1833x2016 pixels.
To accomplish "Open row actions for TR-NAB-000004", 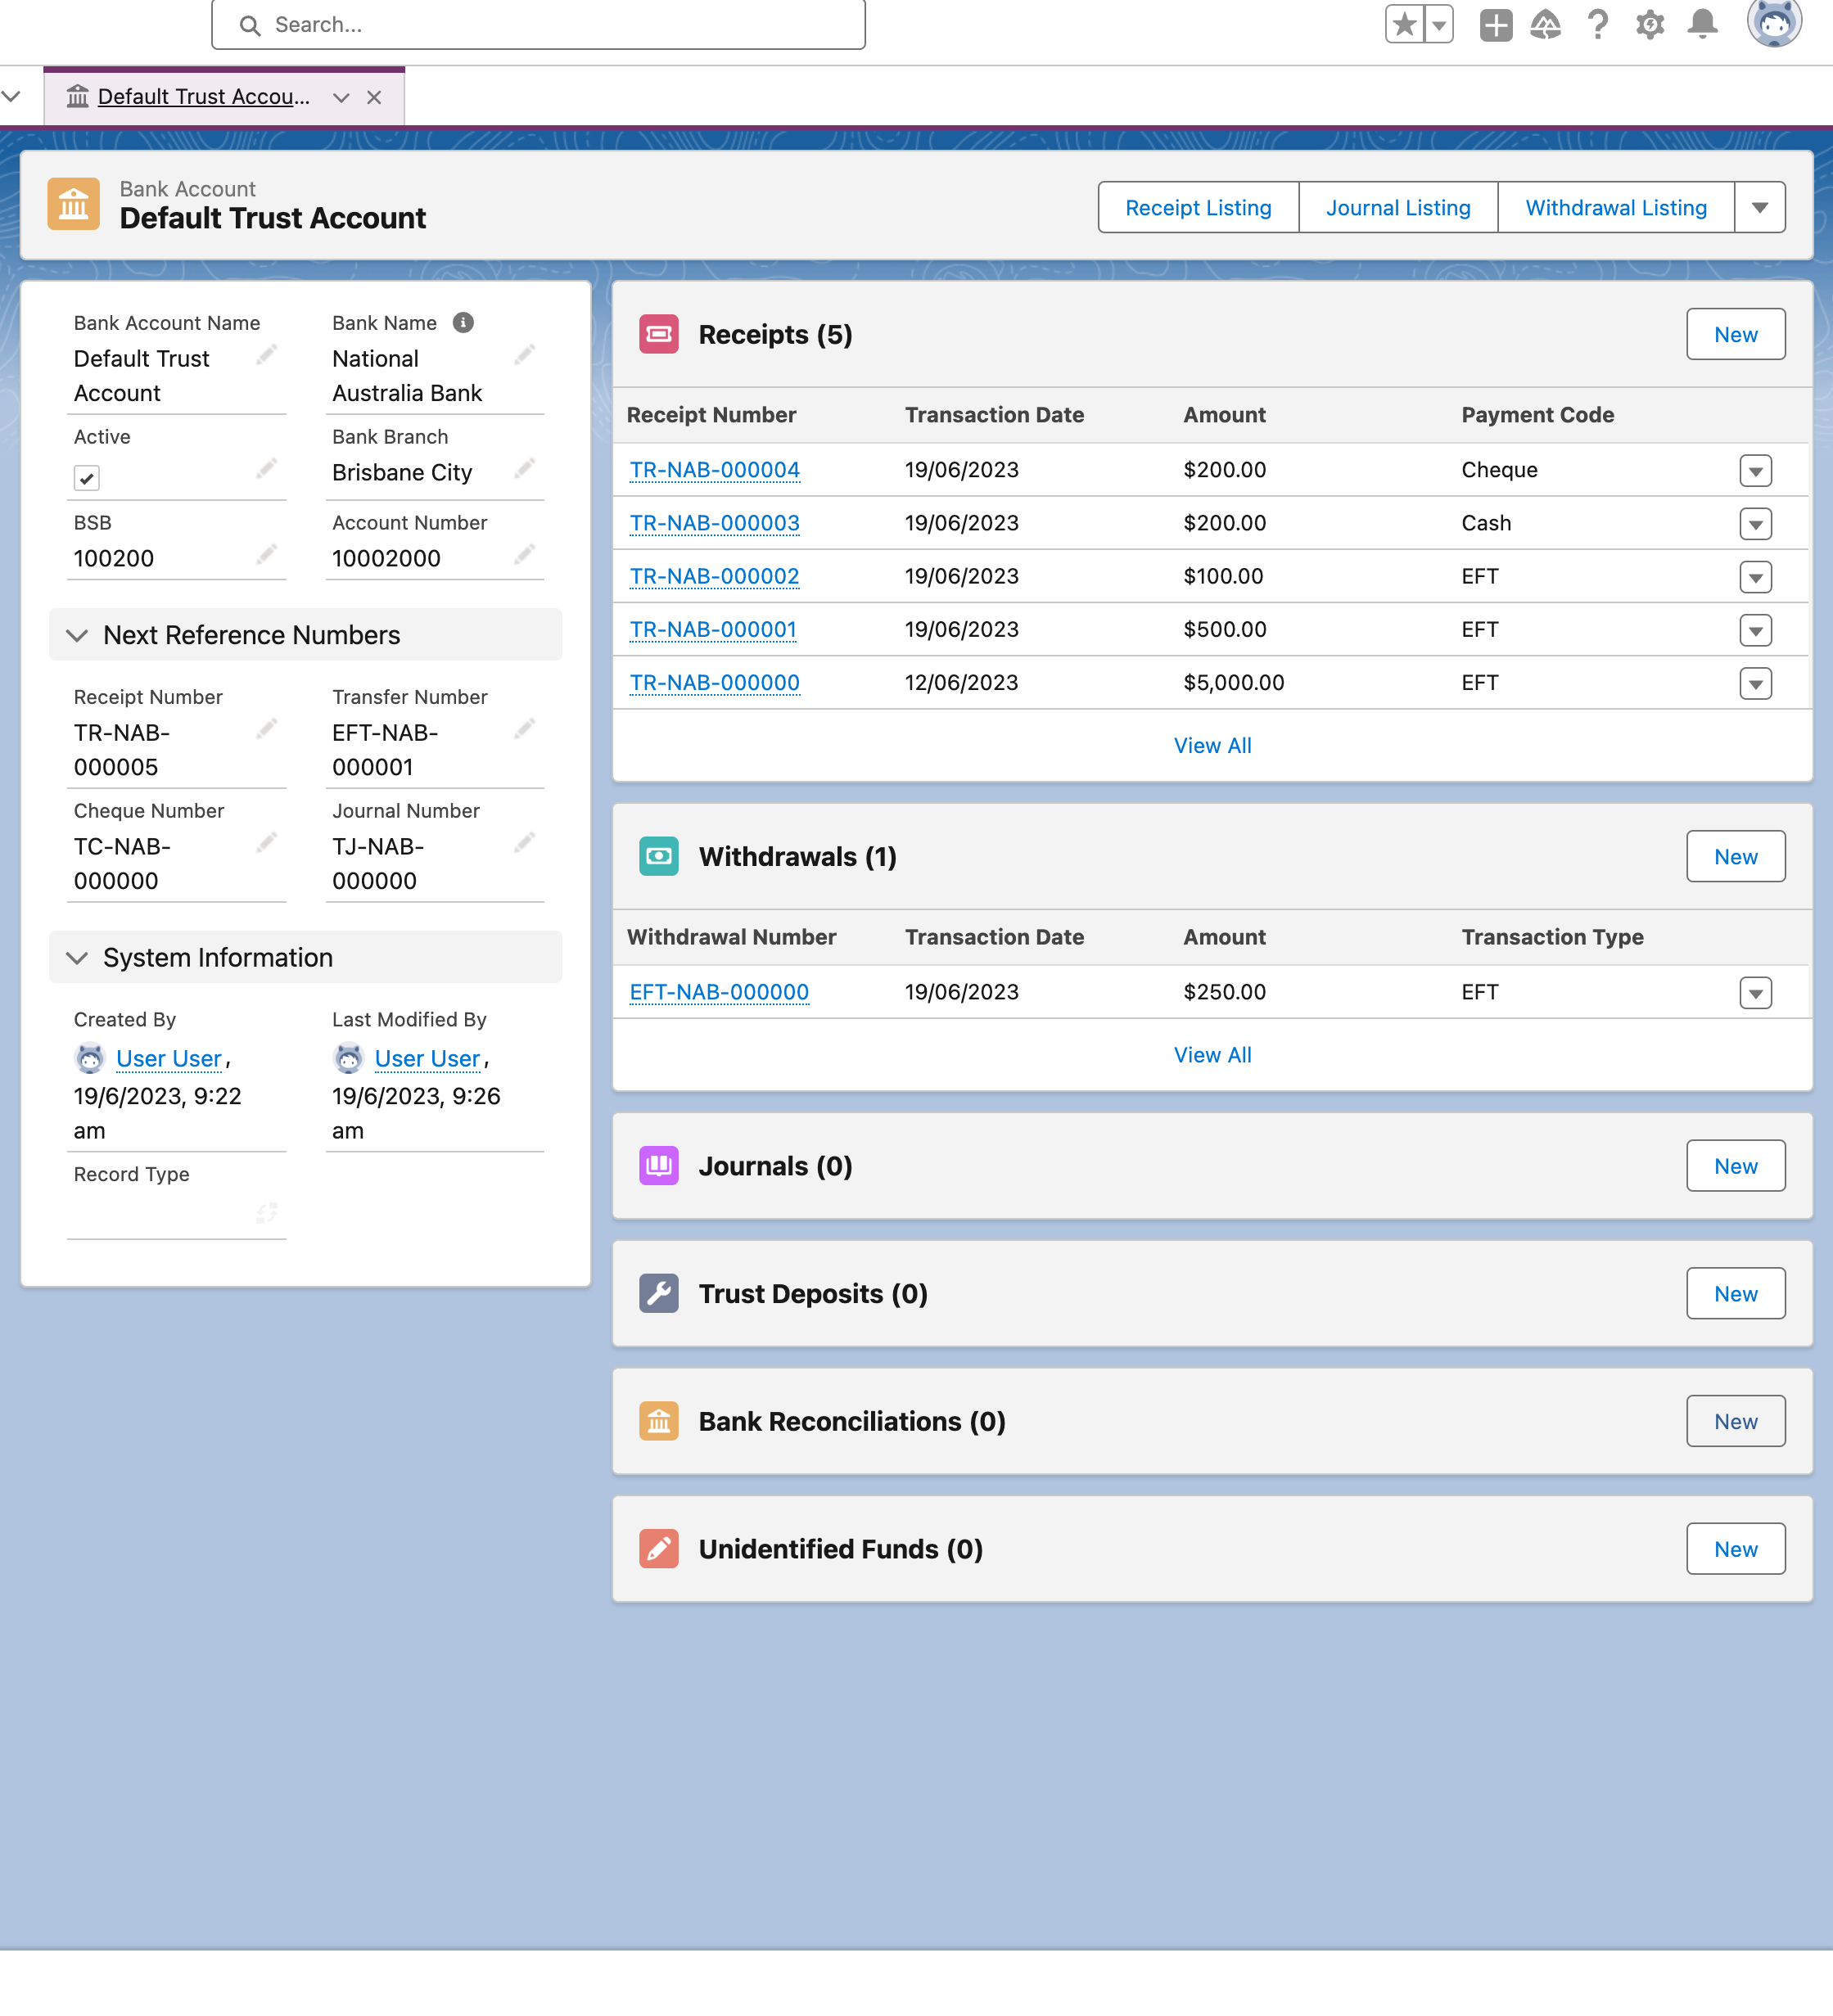I will coord(1755,470).
